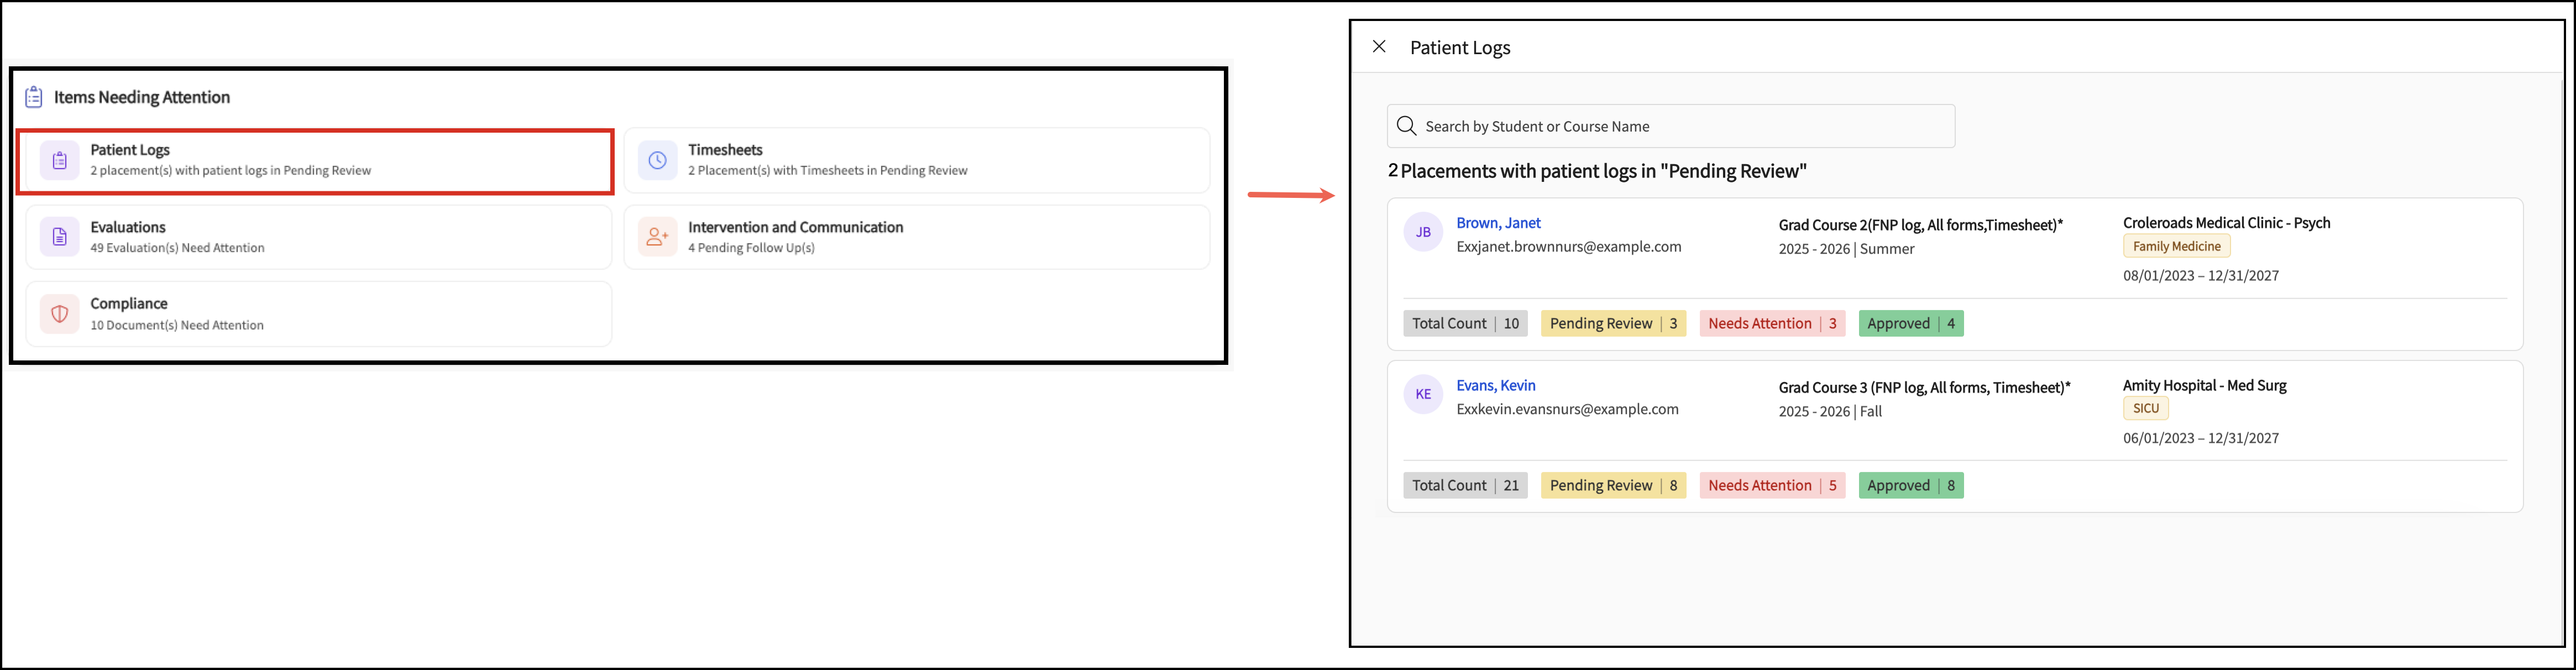Select the Family Medicine tag
Screen dimensions: 2576x670
click(2176, 246)
